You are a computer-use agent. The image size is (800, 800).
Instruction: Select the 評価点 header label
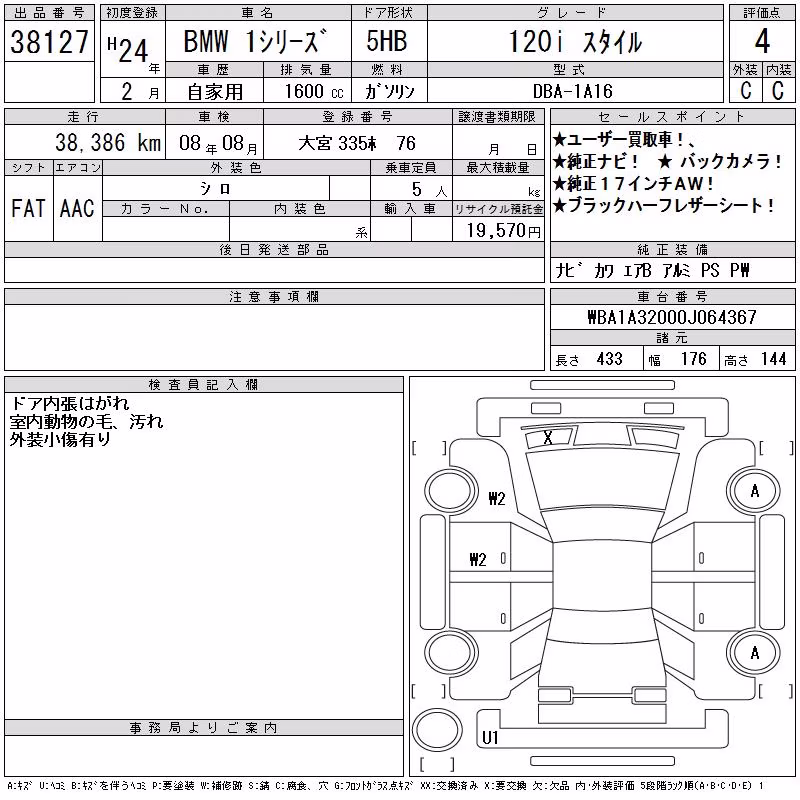tap(762, 13)
